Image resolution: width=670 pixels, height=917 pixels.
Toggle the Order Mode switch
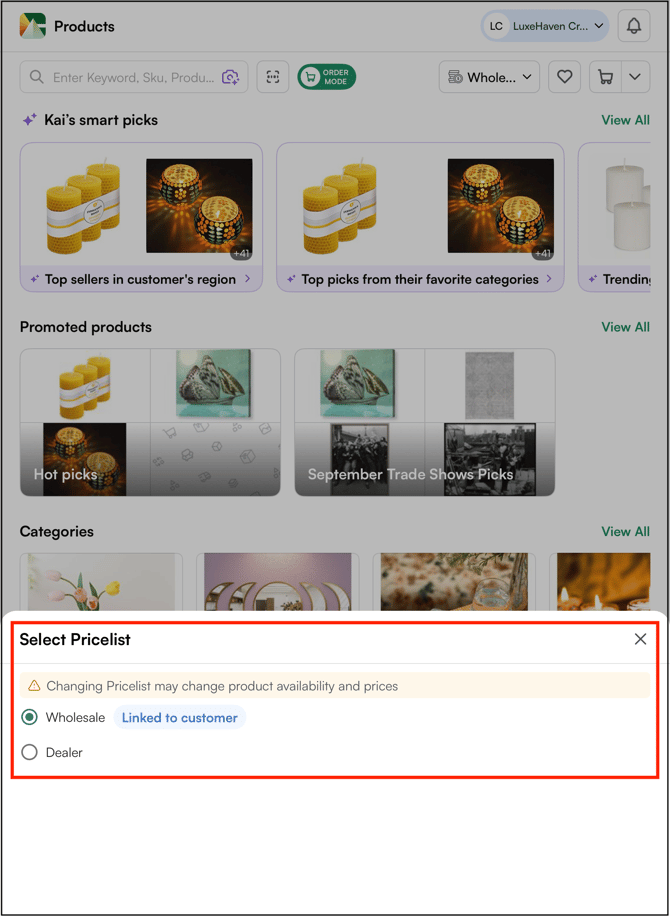tap(326, 77)
